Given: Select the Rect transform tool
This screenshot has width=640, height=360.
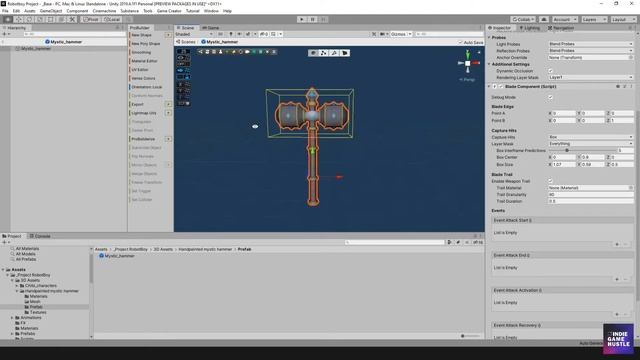Looking at the screenshot, I should tap(50, 19).
